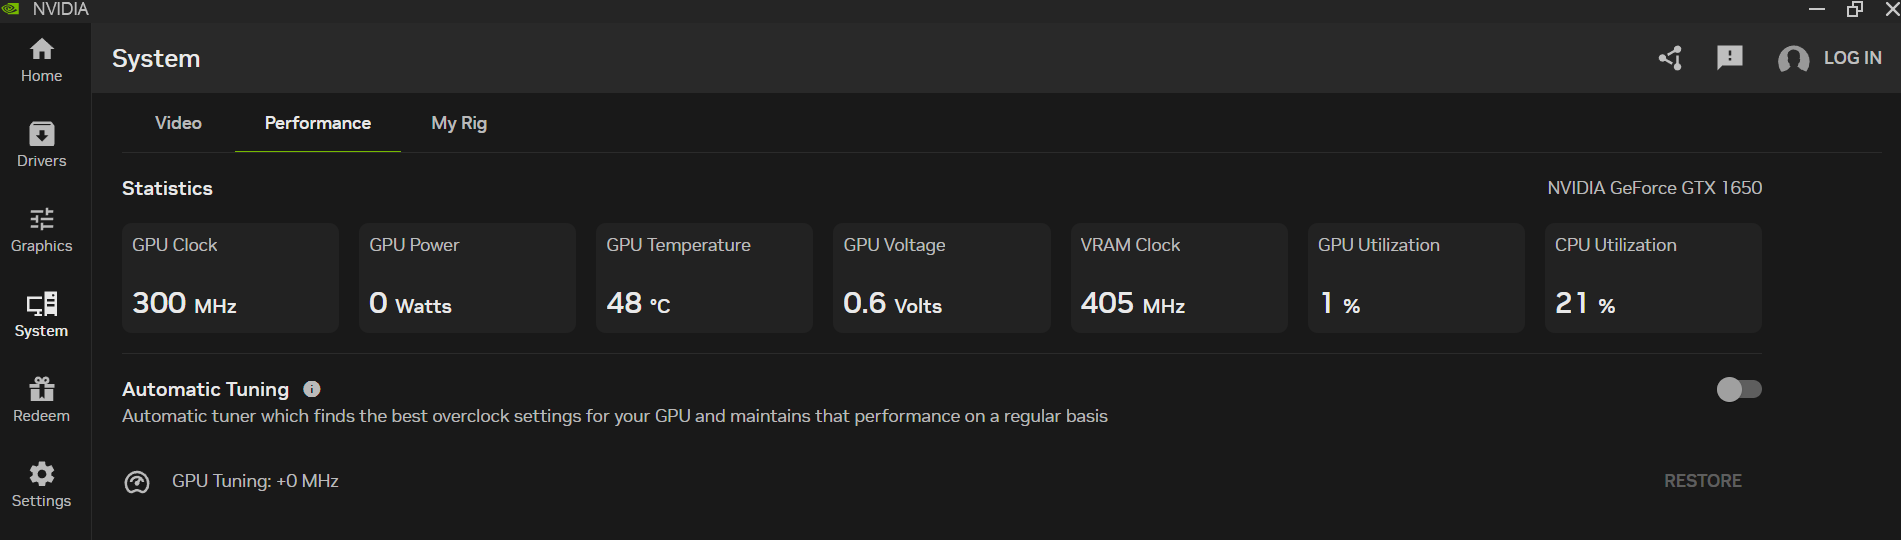Enable the Automatic Tuning toggle
The height and width of the screenshot is (540, 1901).
pos(1739,389)
